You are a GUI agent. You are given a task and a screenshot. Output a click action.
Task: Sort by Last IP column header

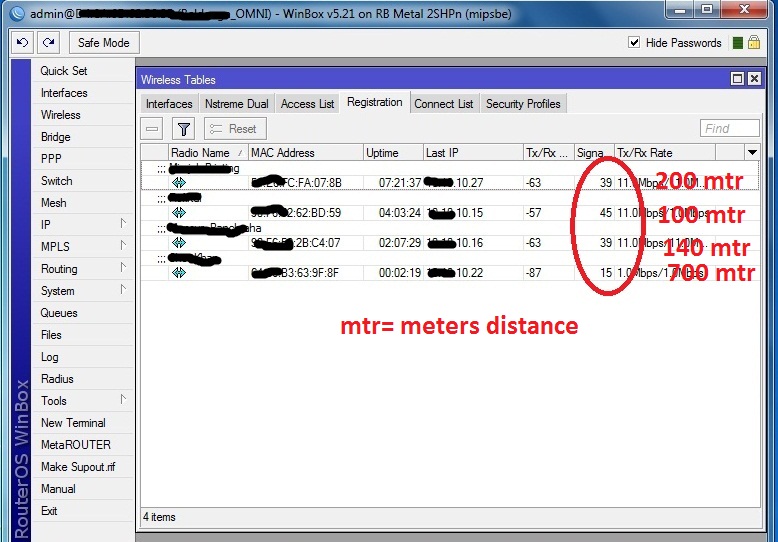point(473,153)
